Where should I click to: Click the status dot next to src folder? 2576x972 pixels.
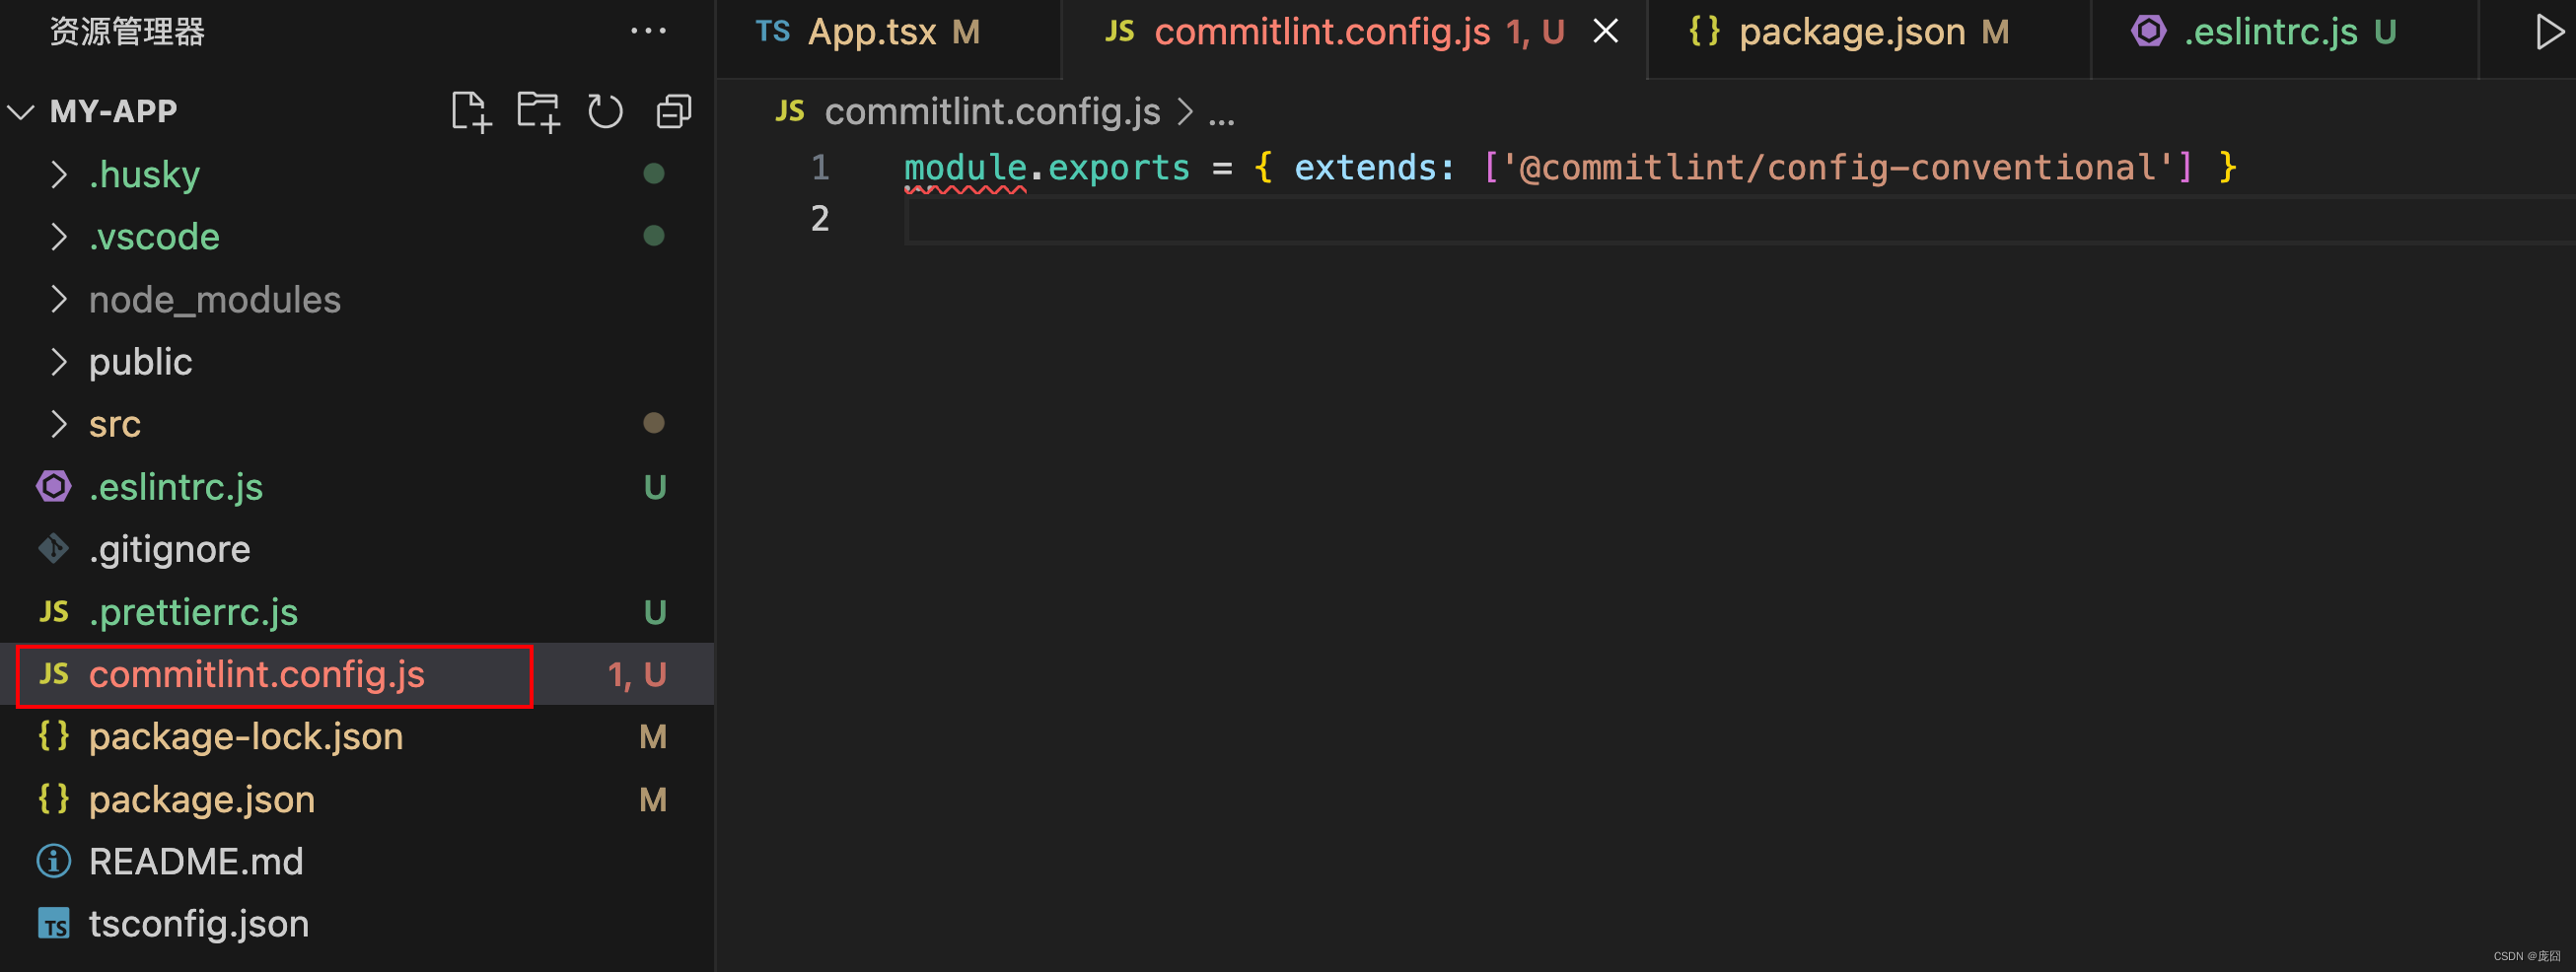(654, 423)
